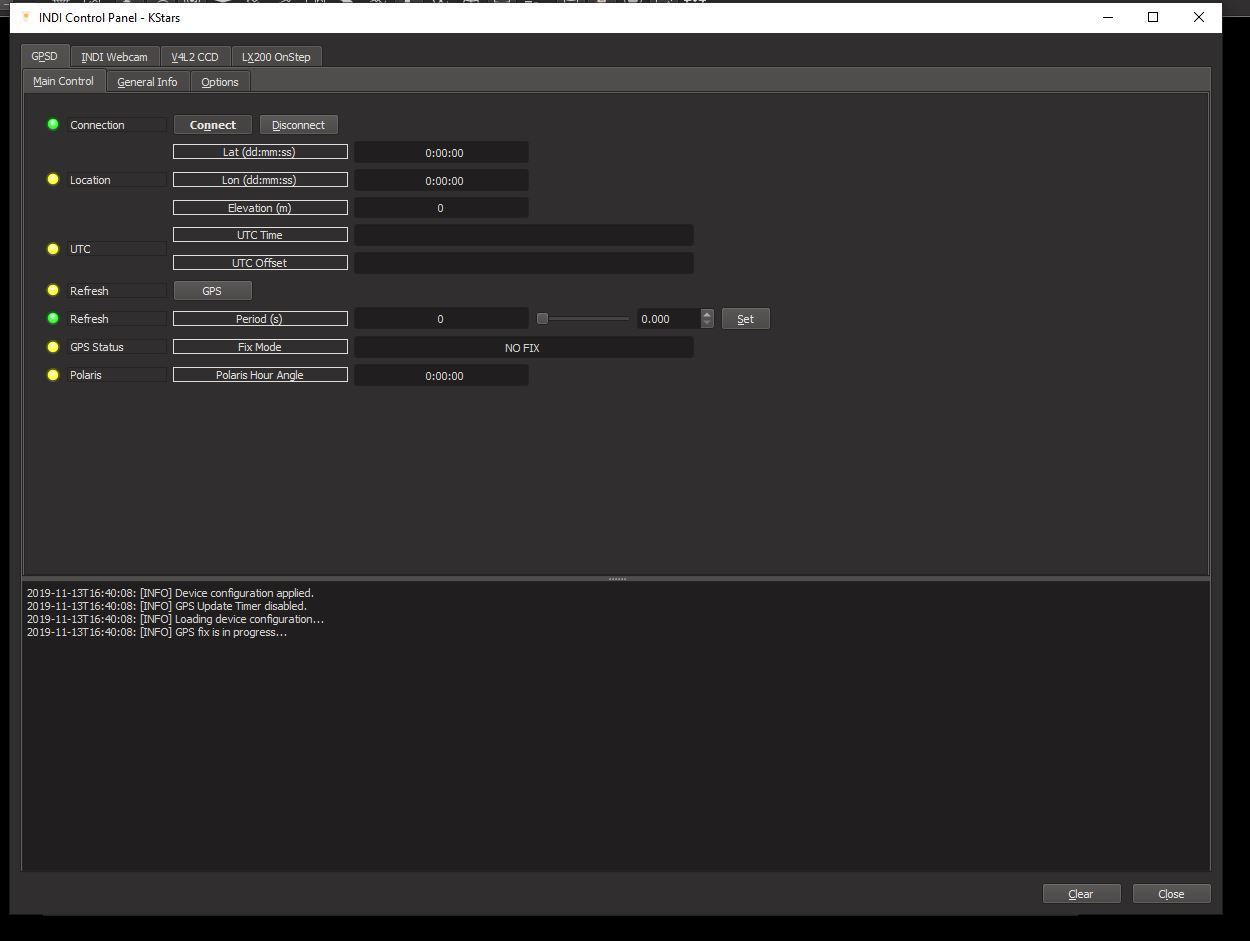Click the Period (s) label
Screen dimensions: 1250x941
coord(260,319)
